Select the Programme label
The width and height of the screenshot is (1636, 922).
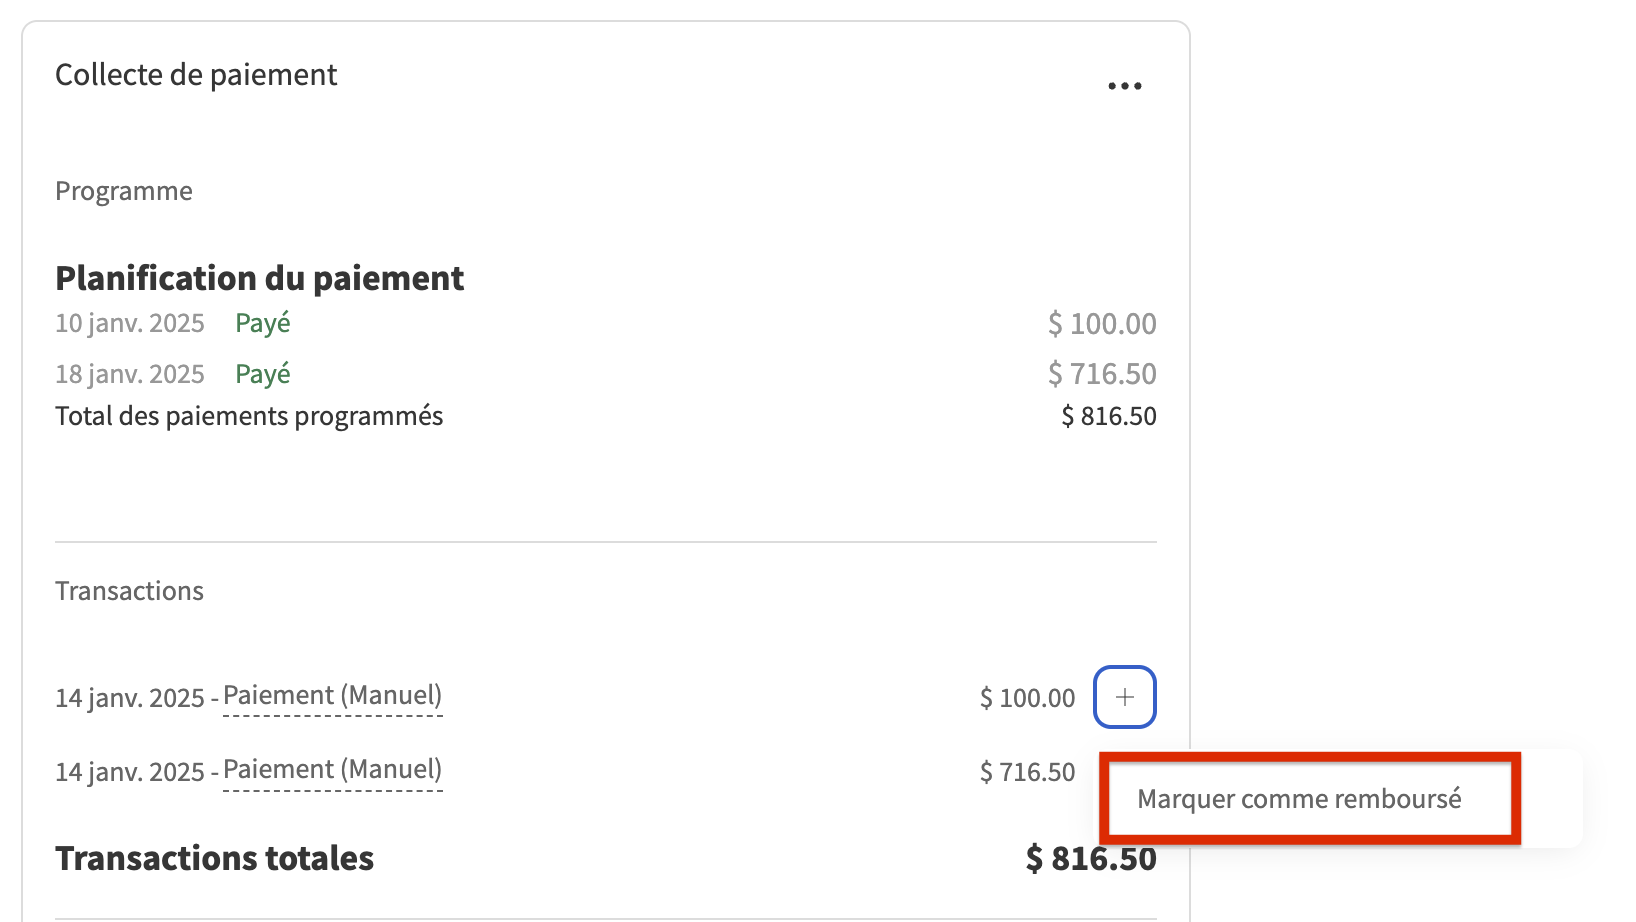point(124,190)
